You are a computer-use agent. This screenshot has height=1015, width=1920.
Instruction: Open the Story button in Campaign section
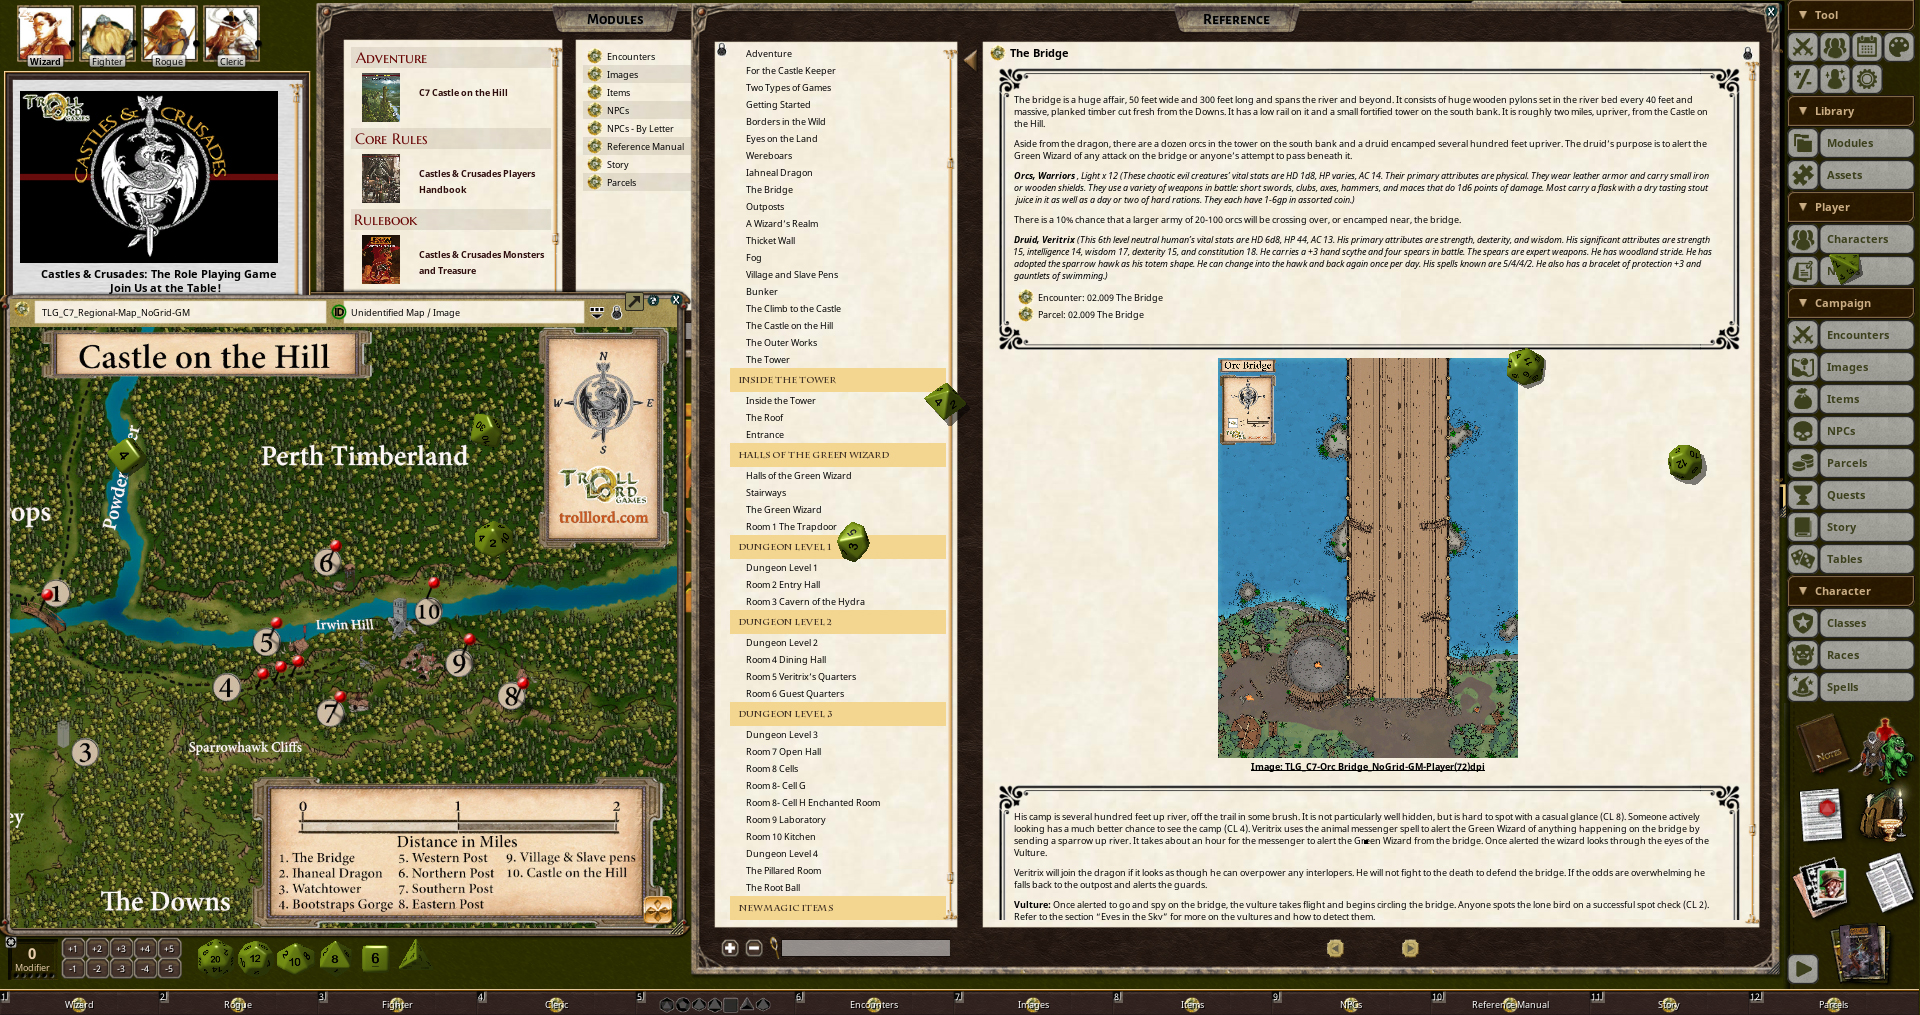pos(1867,527)
